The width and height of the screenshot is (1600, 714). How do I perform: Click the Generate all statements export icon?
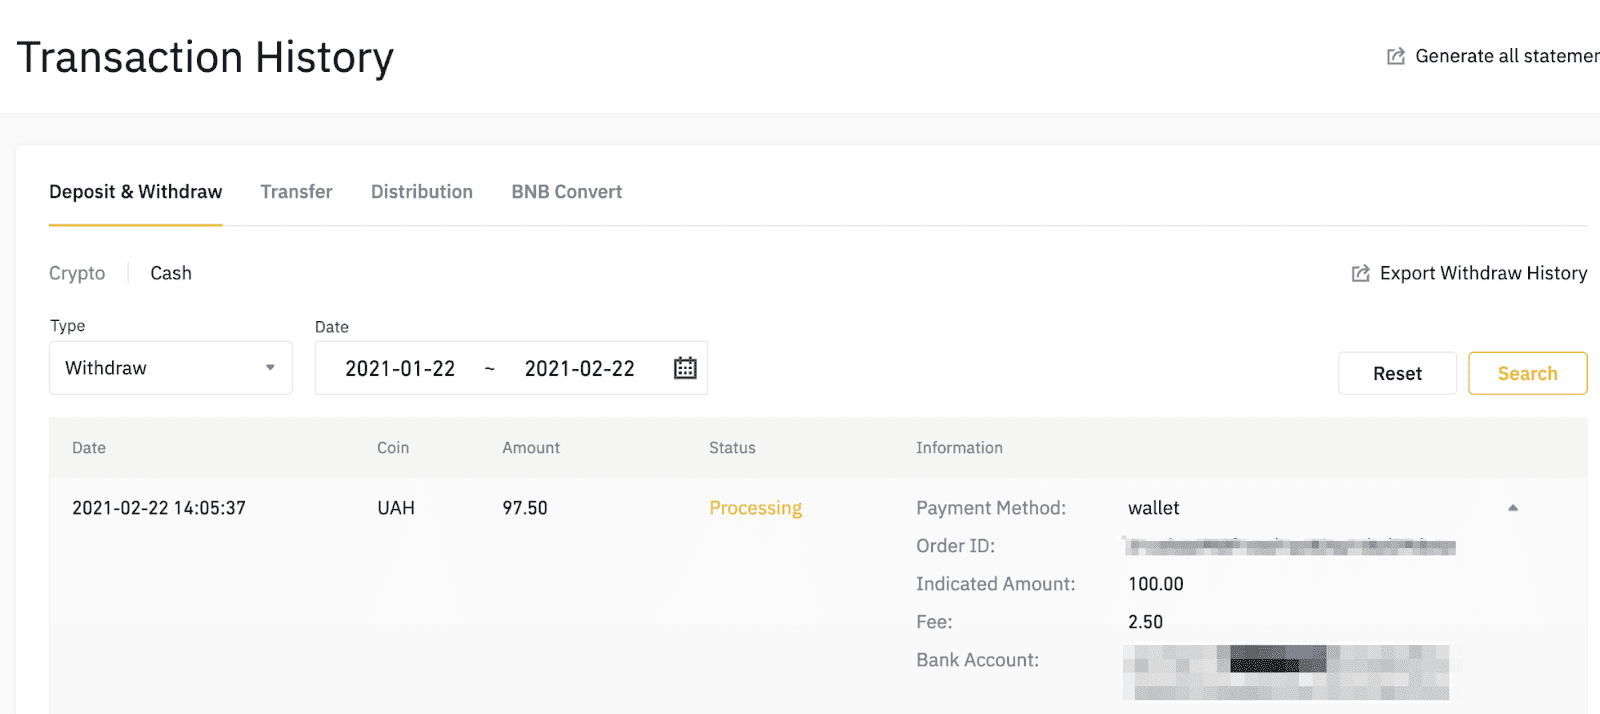pyautogui.click(x=1396, y=56)
